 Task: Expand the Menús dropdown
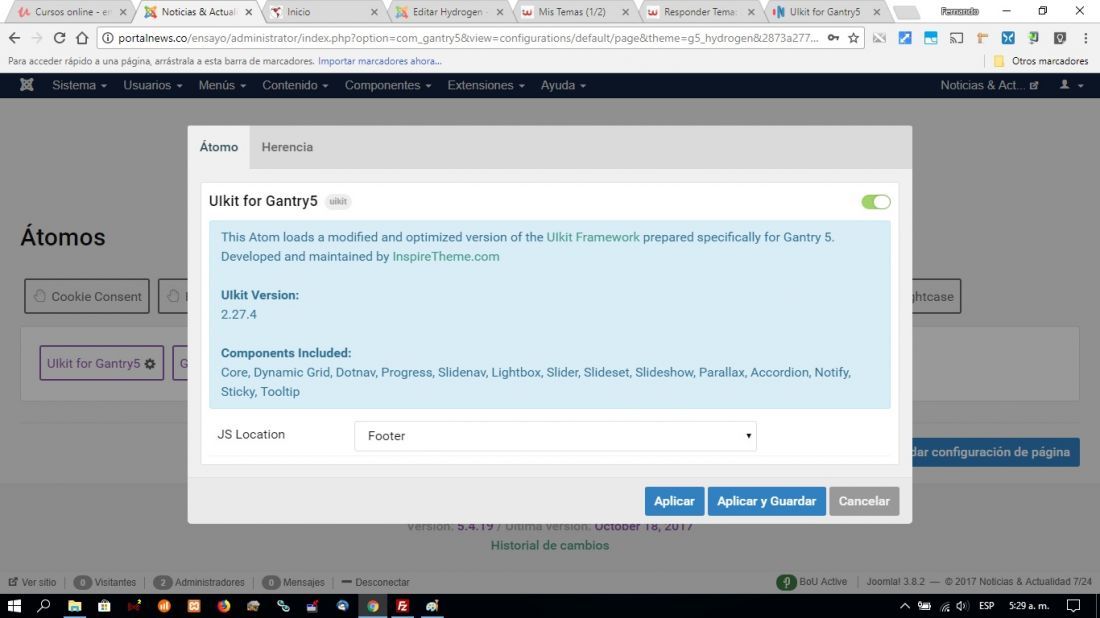pos(222,85)
